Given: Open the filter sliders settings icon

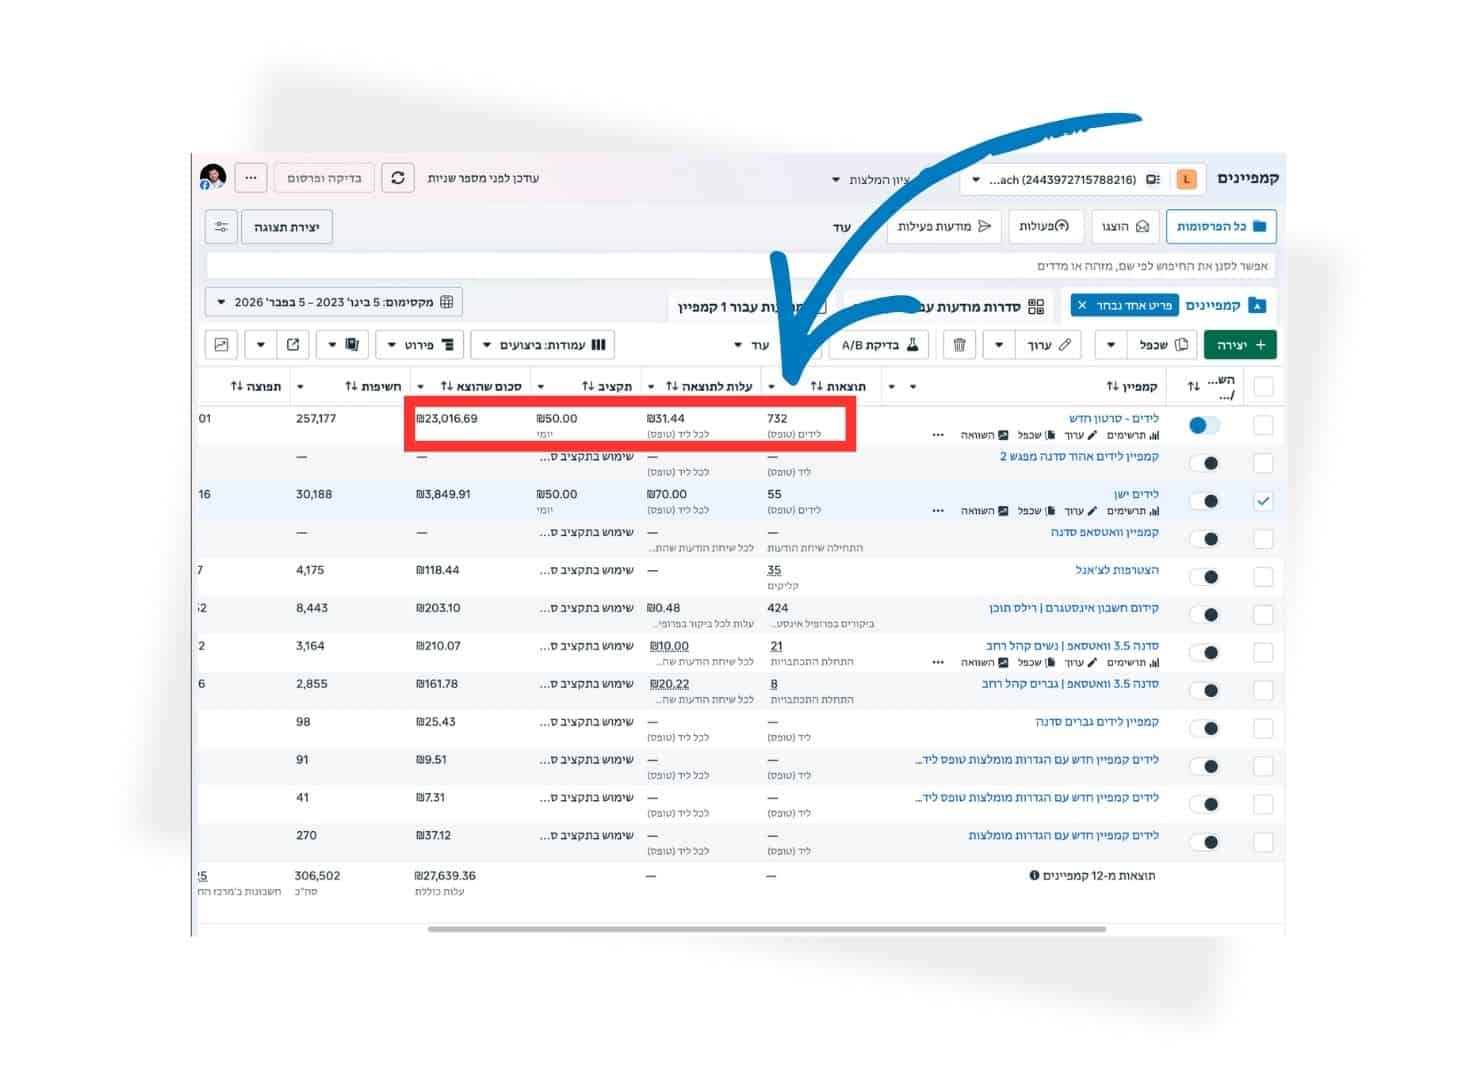Looking at the screenshot, I should coord(221,227).
